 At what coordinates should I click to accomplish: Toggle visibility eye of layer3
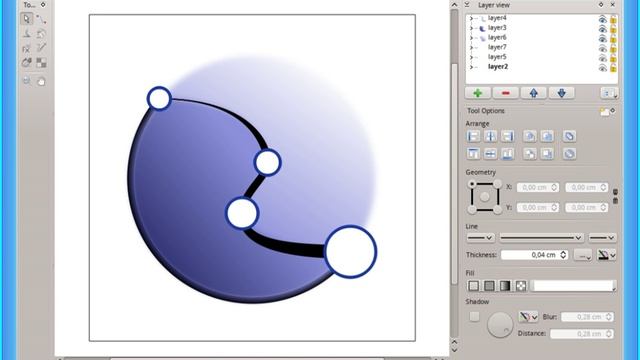pos(602,29)
